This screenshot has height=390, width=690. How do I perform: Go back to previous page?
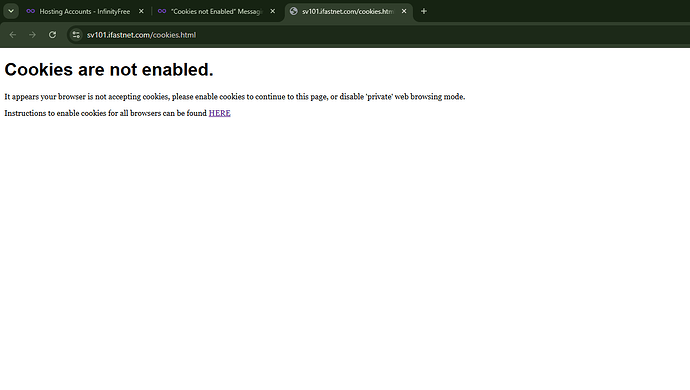point(13,35)
